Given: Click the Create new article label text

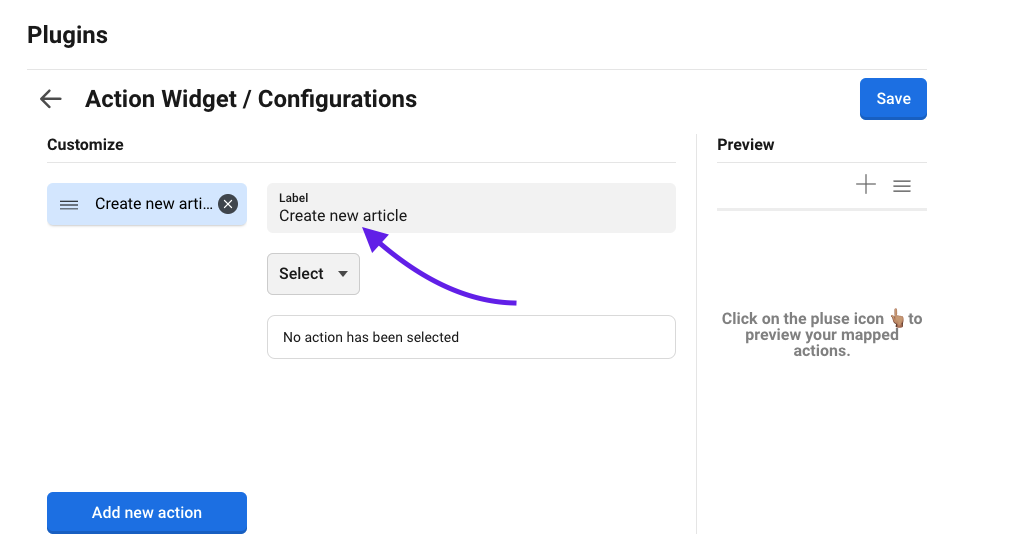Looking at the screenshot, I should pos(343,215).
